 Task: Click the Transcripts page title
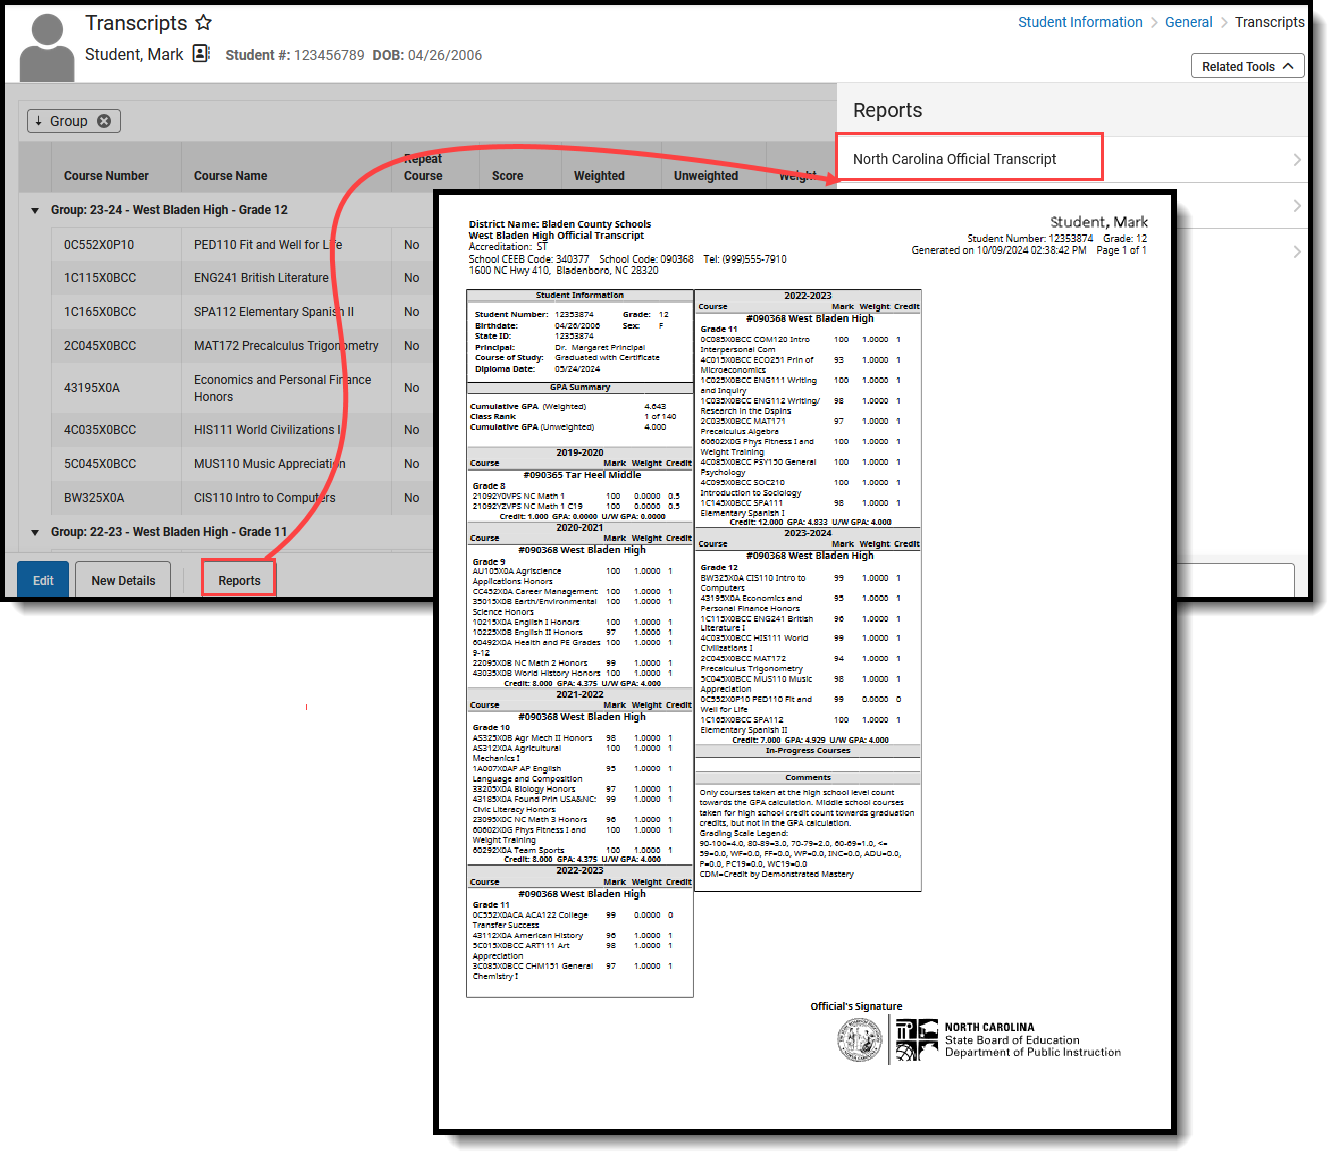(x=136, y=23)
